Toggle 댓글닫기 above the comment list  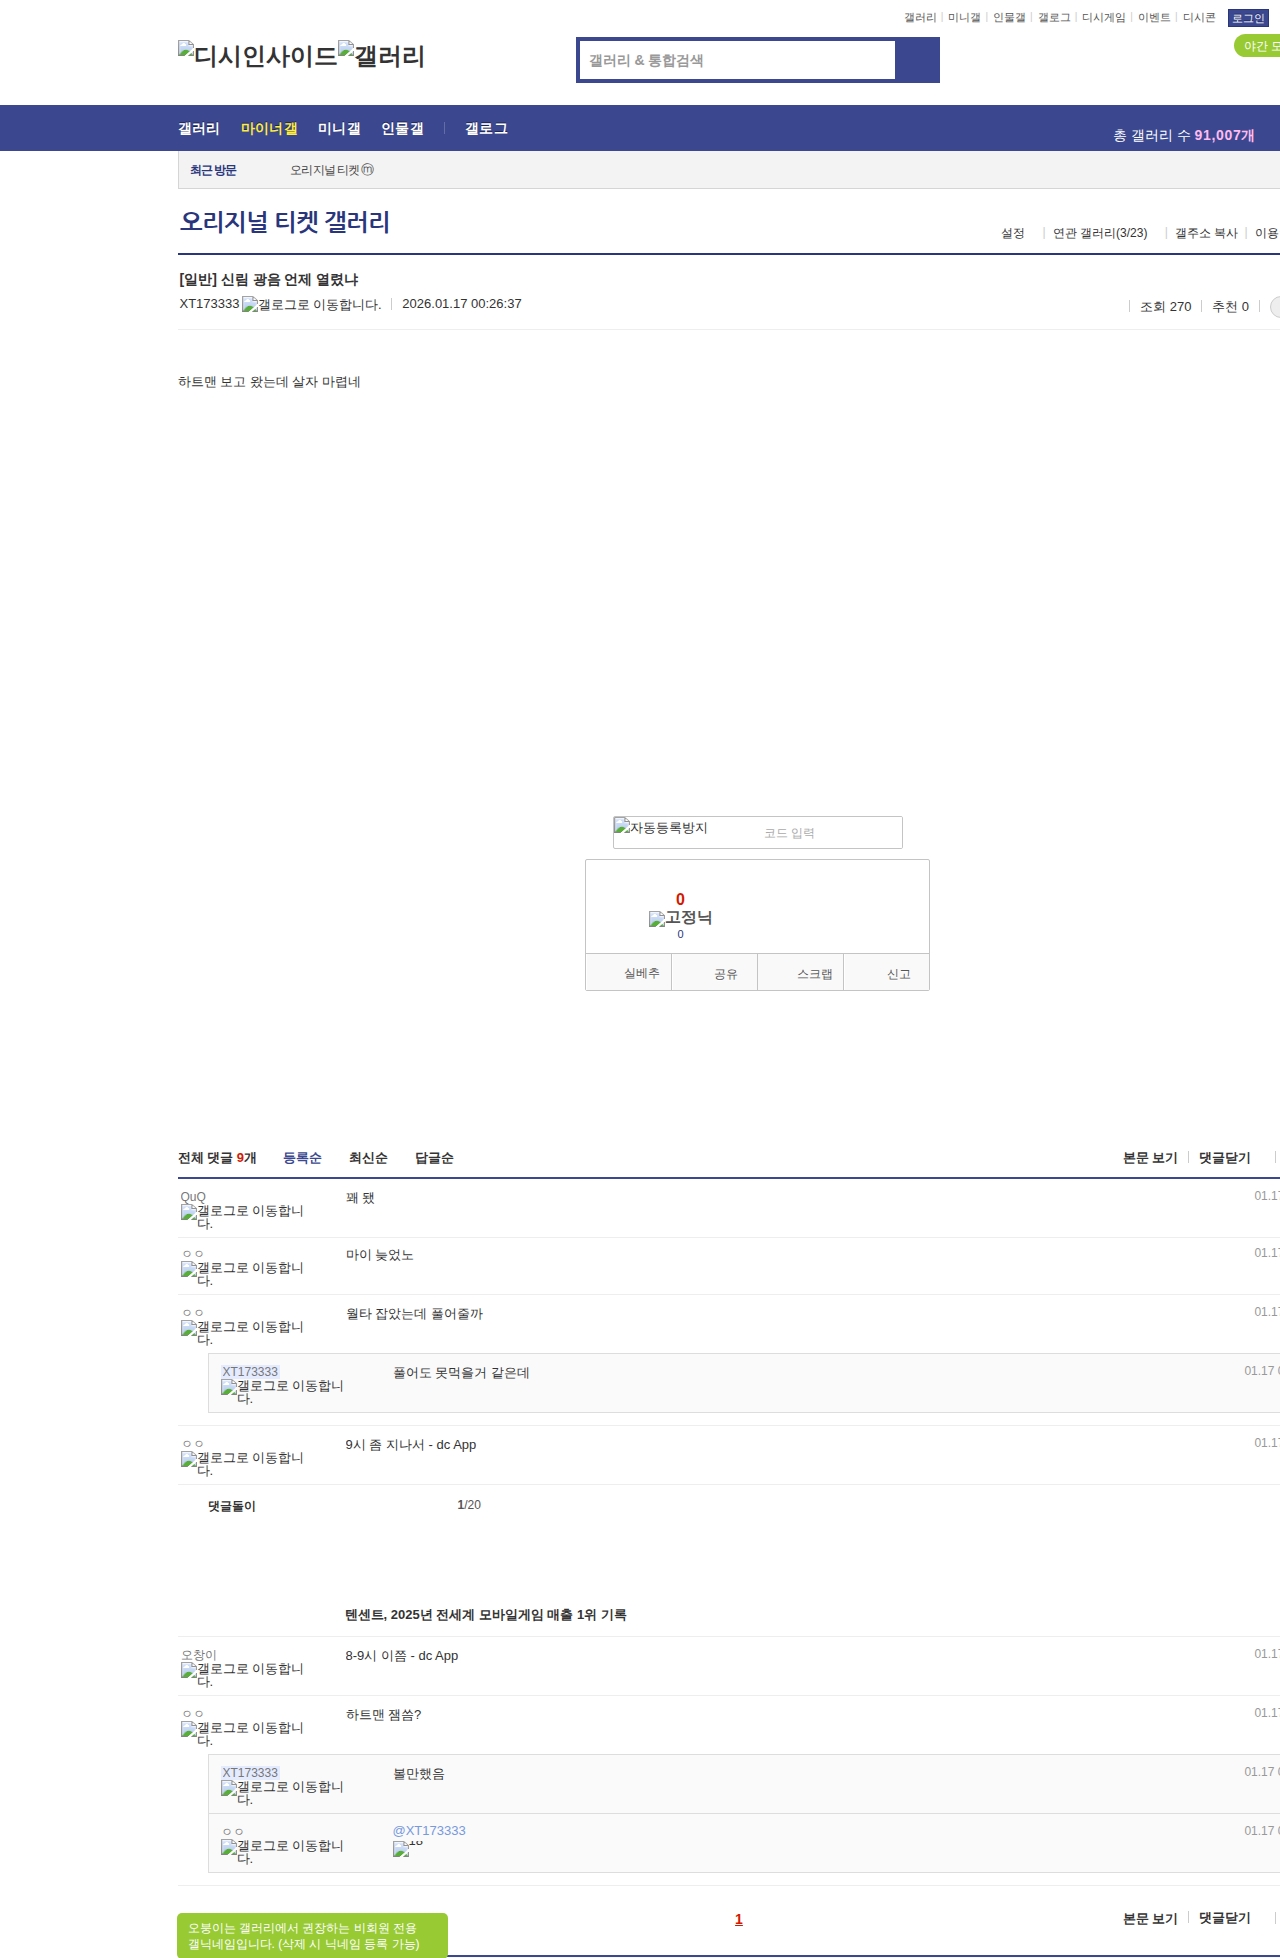click(x=1224, y=1158)
